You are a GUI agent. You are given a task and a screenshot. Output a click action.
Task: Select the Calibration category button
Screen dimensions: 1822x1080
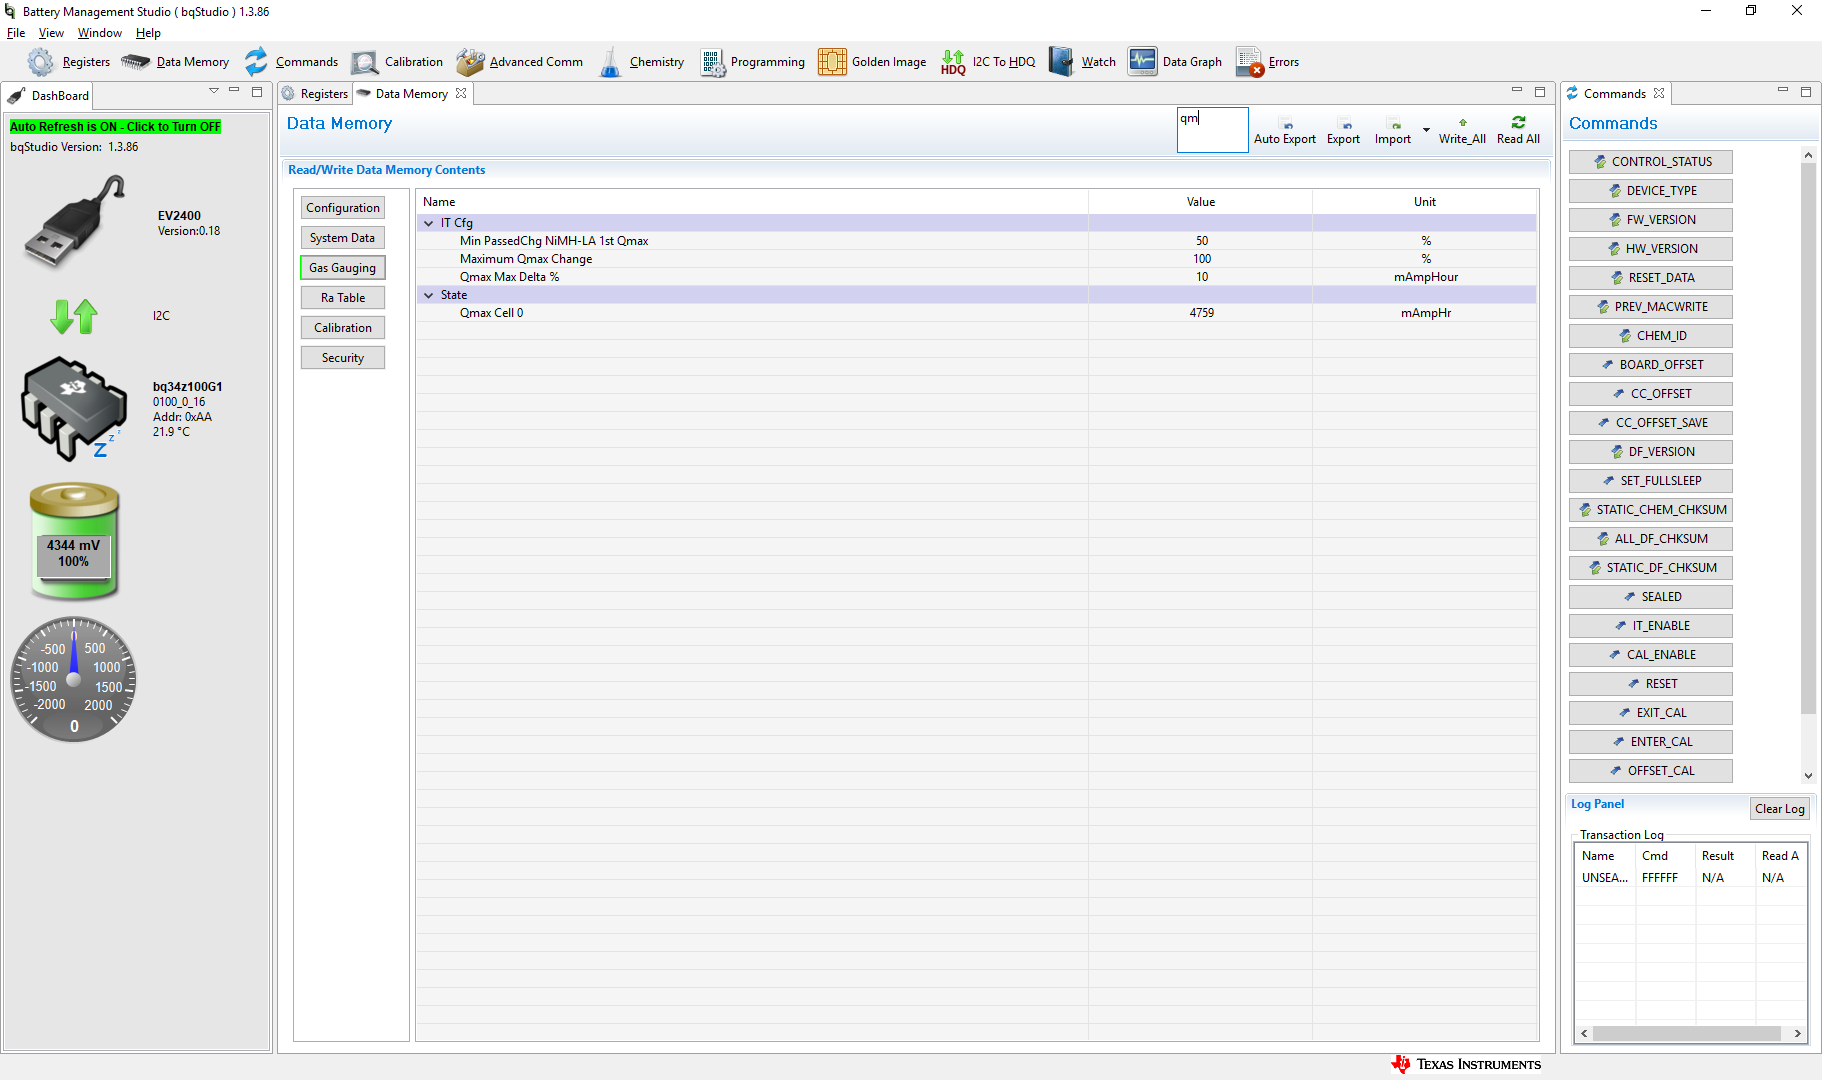(x=343, y=328)
